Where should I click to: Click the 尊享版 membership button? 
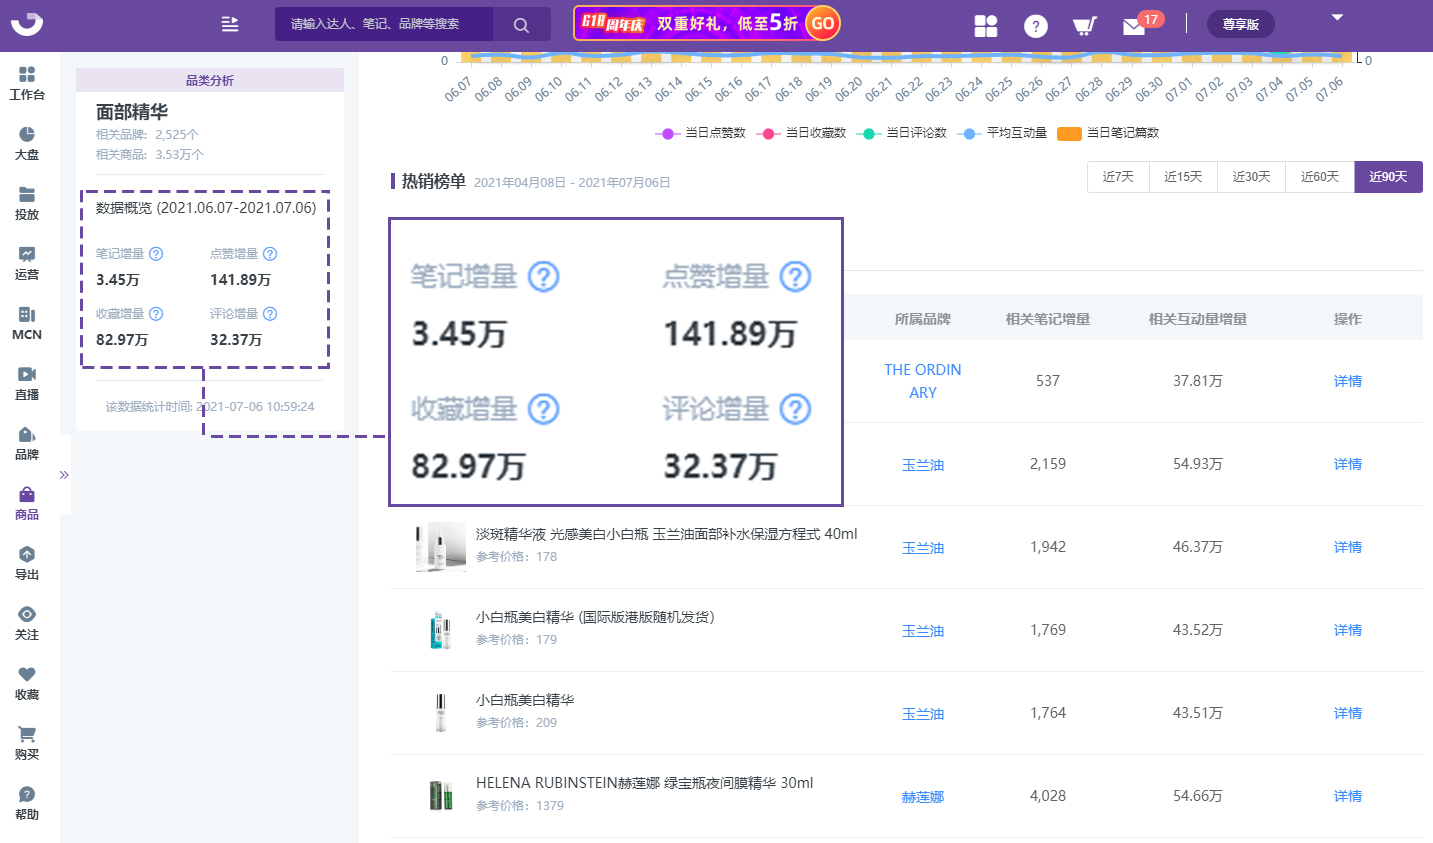point(1240,24)
